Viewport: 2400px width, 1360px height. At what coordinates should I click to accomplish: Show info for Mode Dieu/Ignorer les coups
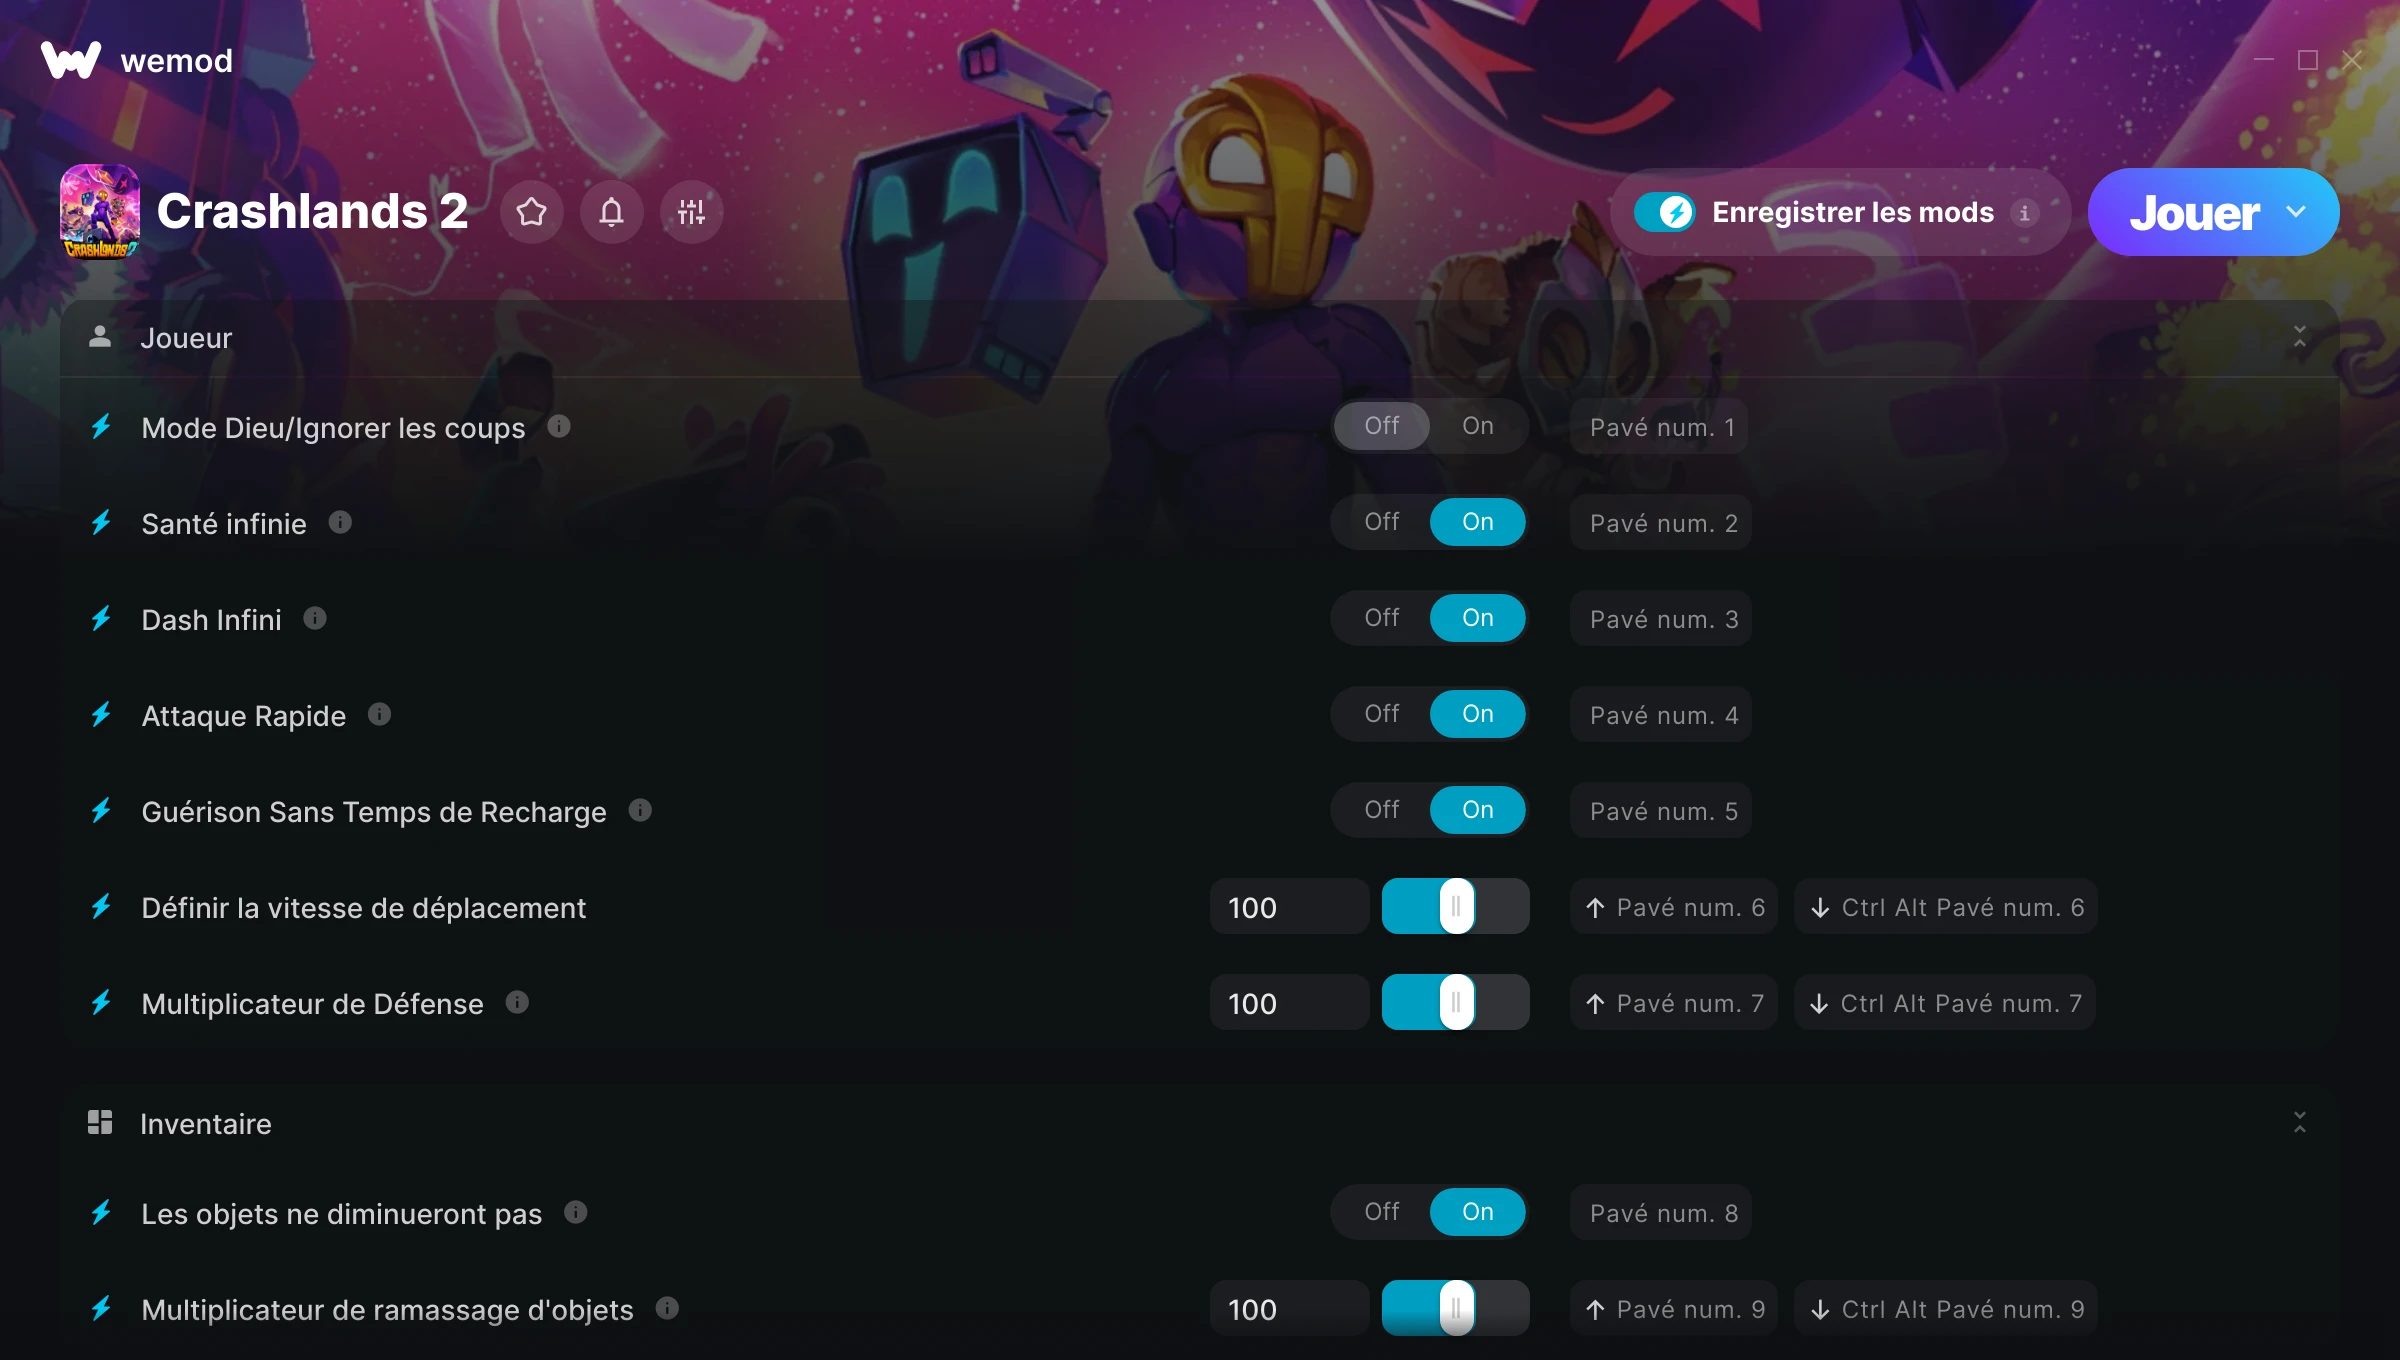coord(559,427)
